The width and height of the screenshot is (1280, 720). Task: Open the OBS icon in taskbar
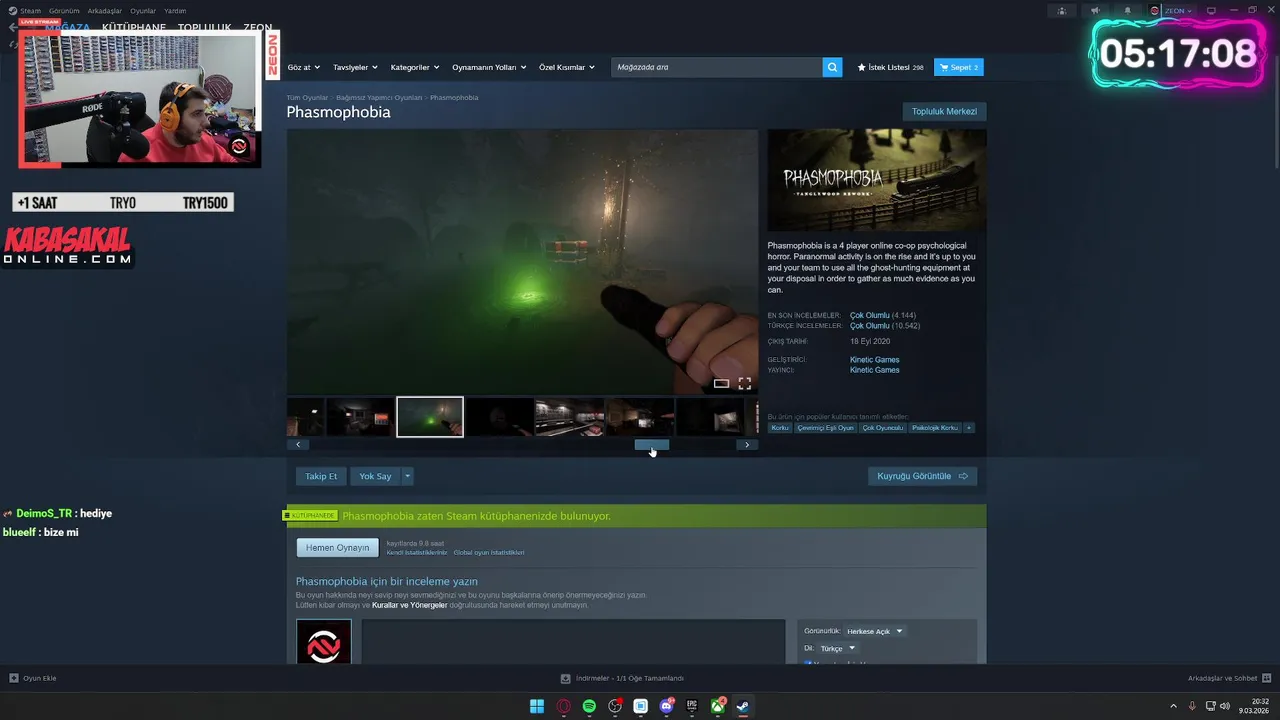(x=615, y=706)
